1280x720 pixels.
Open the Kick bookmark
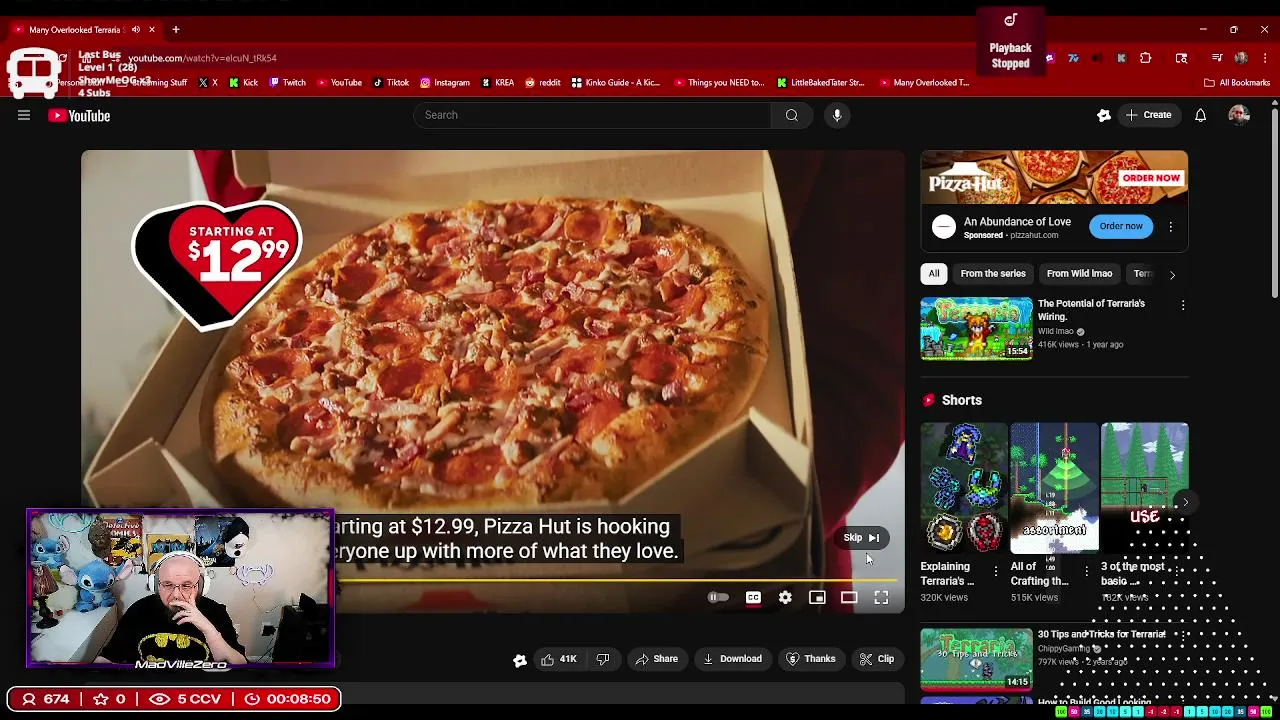point(243,83)
